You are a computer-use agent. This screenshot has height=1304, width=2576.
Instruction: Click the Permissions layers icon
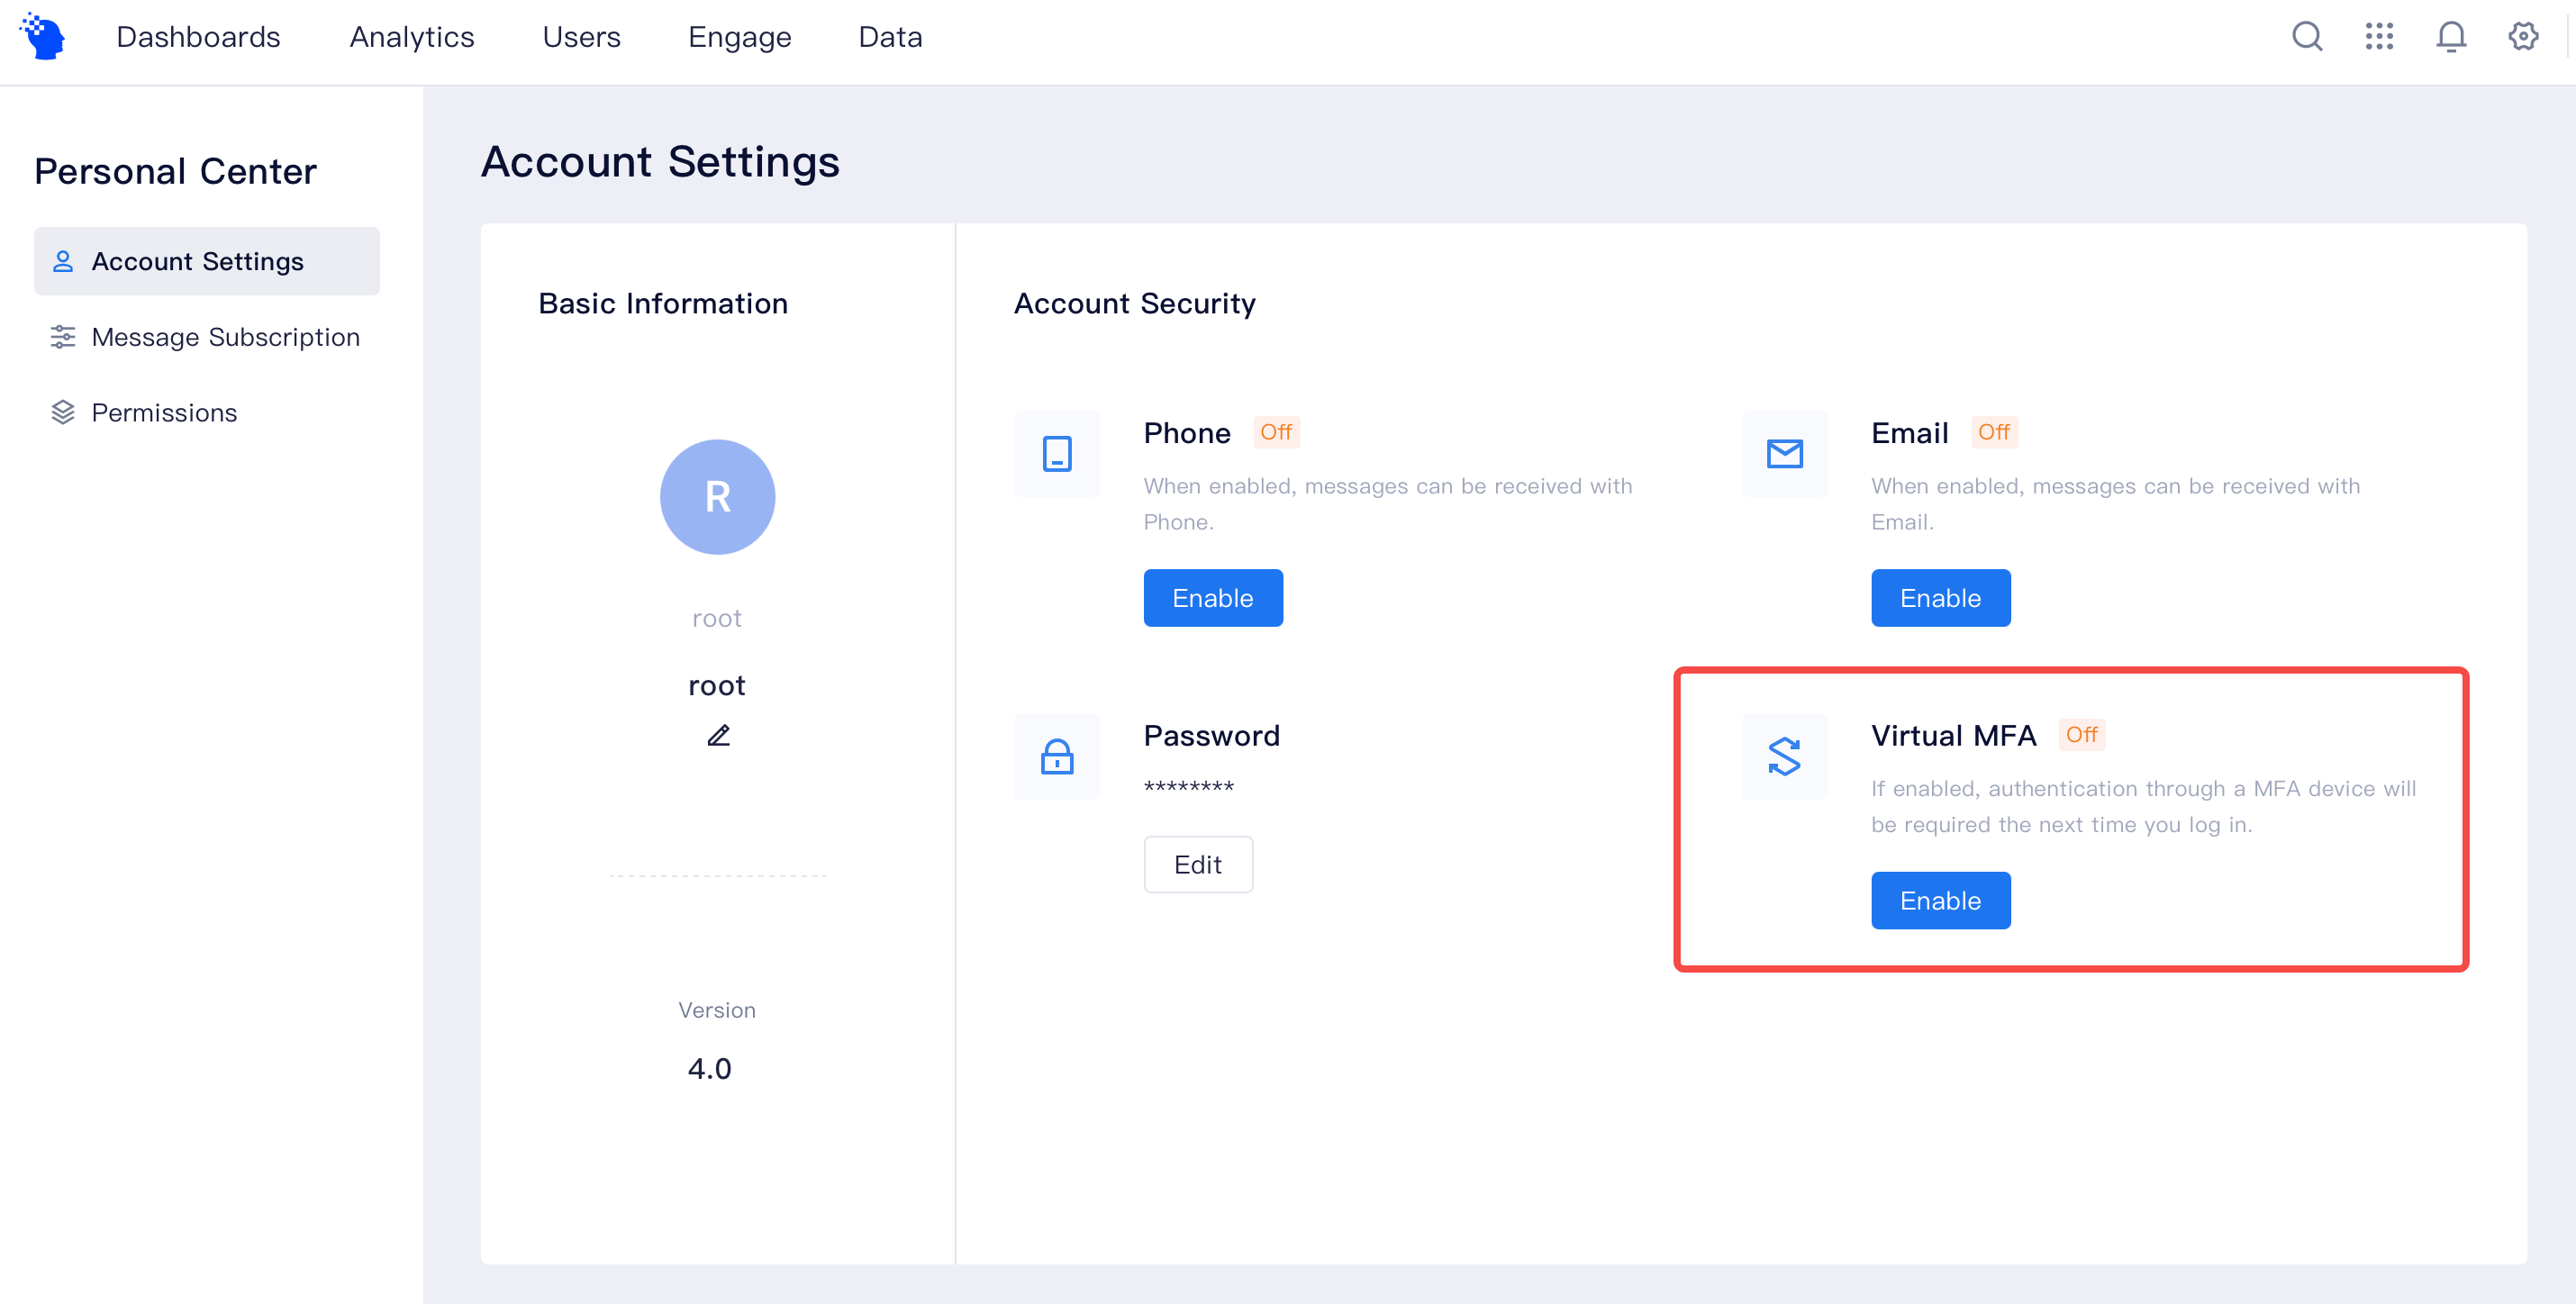63,413
